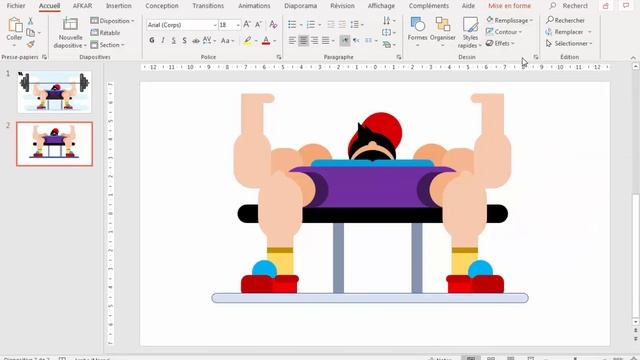The width and height of the screenshot is (640, 360).
Task: Open the Fichier menu
Action: [x=16, y=6]
